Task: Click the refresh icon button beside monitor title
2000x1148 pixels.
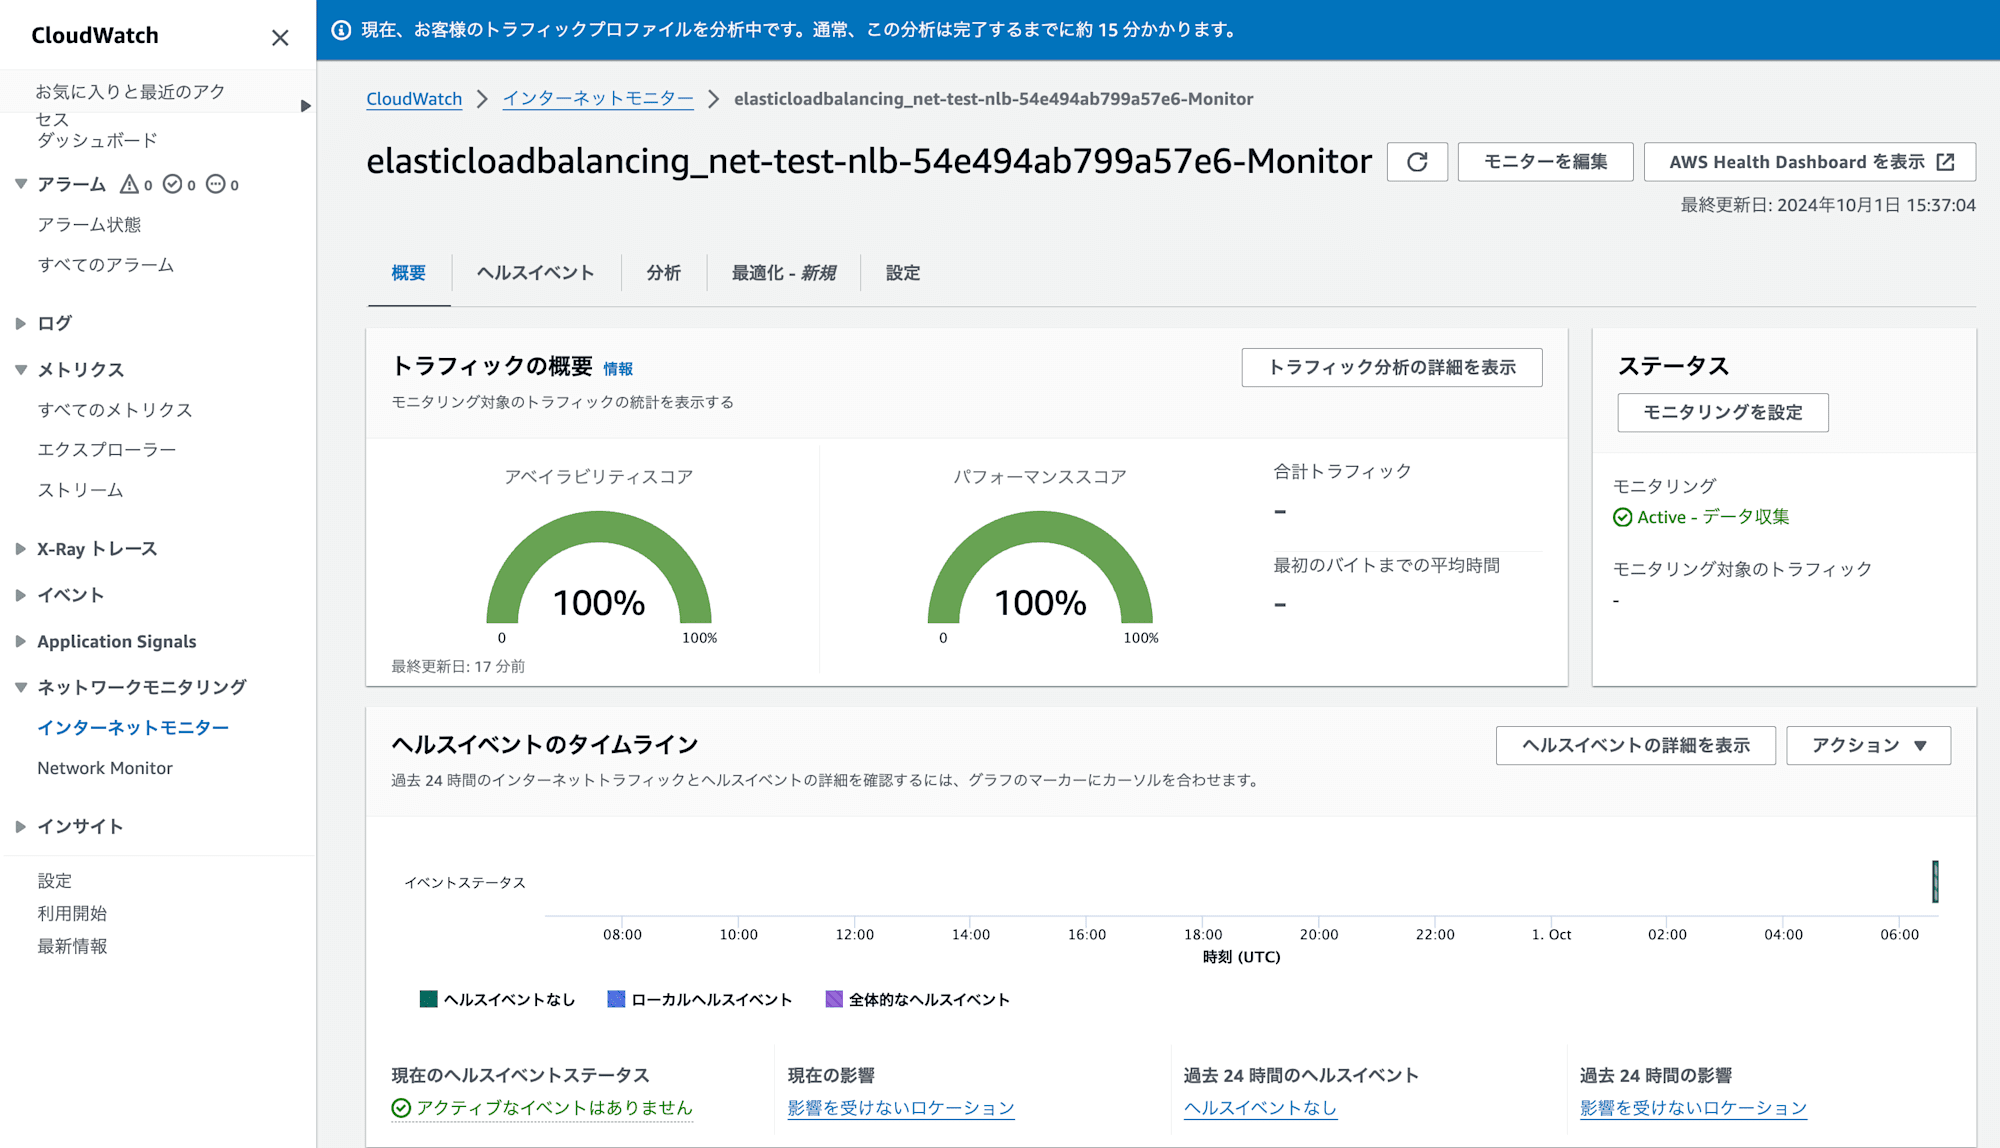Action: pos(1417,162)
